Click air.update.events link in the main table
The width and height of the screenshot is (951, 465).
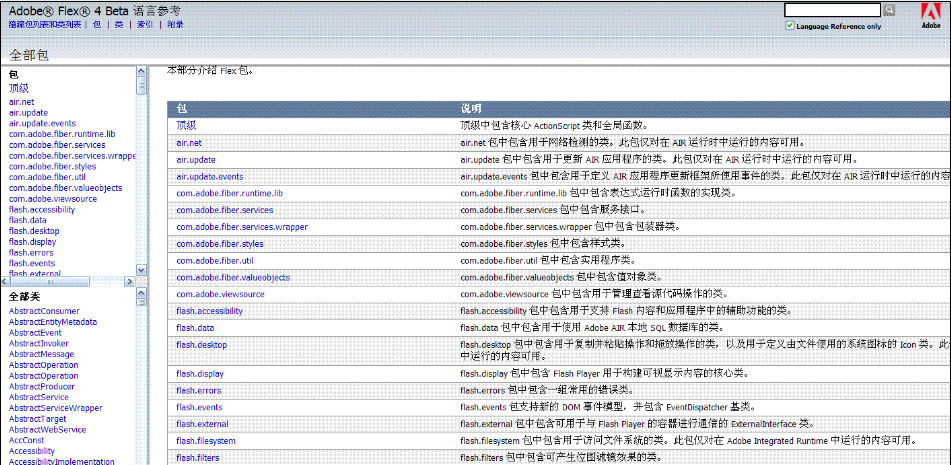coord(210,176)
